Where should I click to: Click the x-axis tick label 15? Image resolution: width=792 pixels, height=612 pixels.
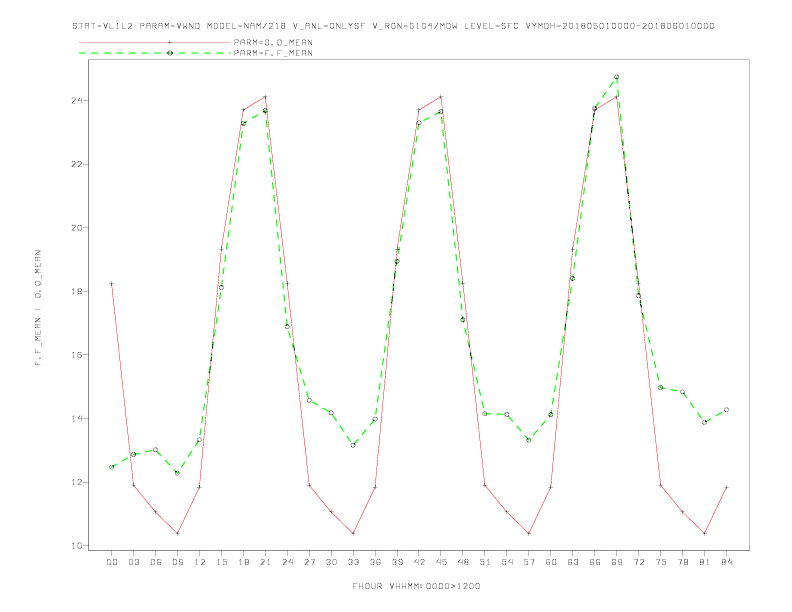[x=221, y=562]
